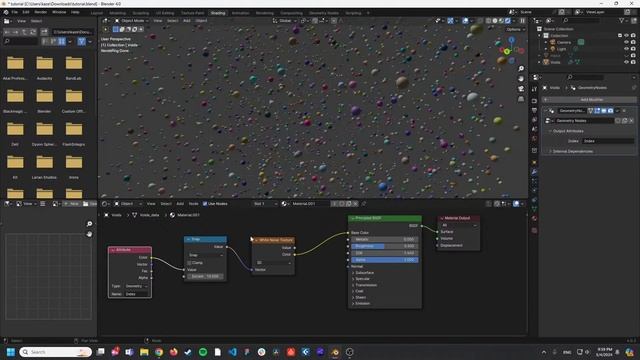
Task: Open the viewport Options dropdown
Action: point(516,29)
